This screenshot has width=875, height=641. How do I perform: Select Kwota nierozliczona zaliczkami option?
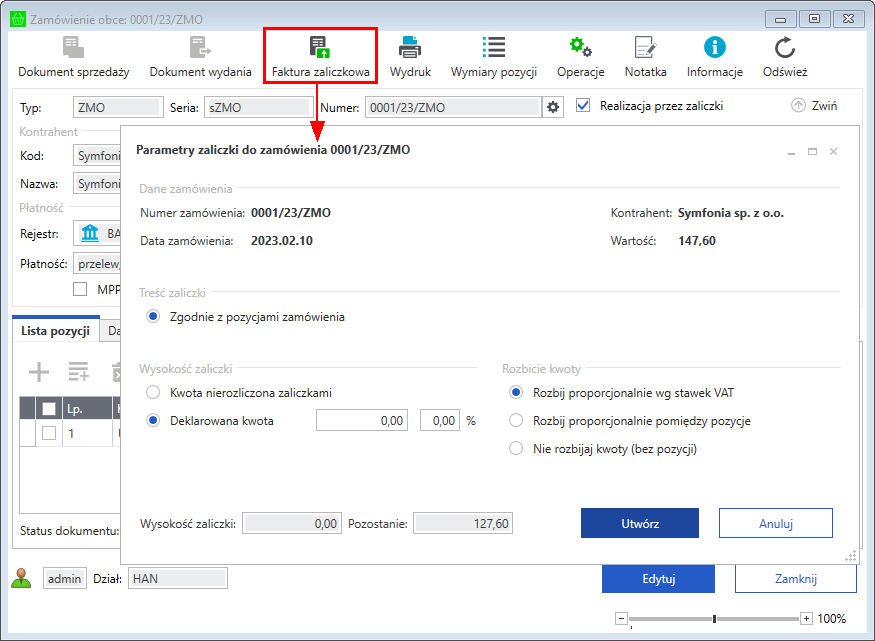[x=153, y=393]
